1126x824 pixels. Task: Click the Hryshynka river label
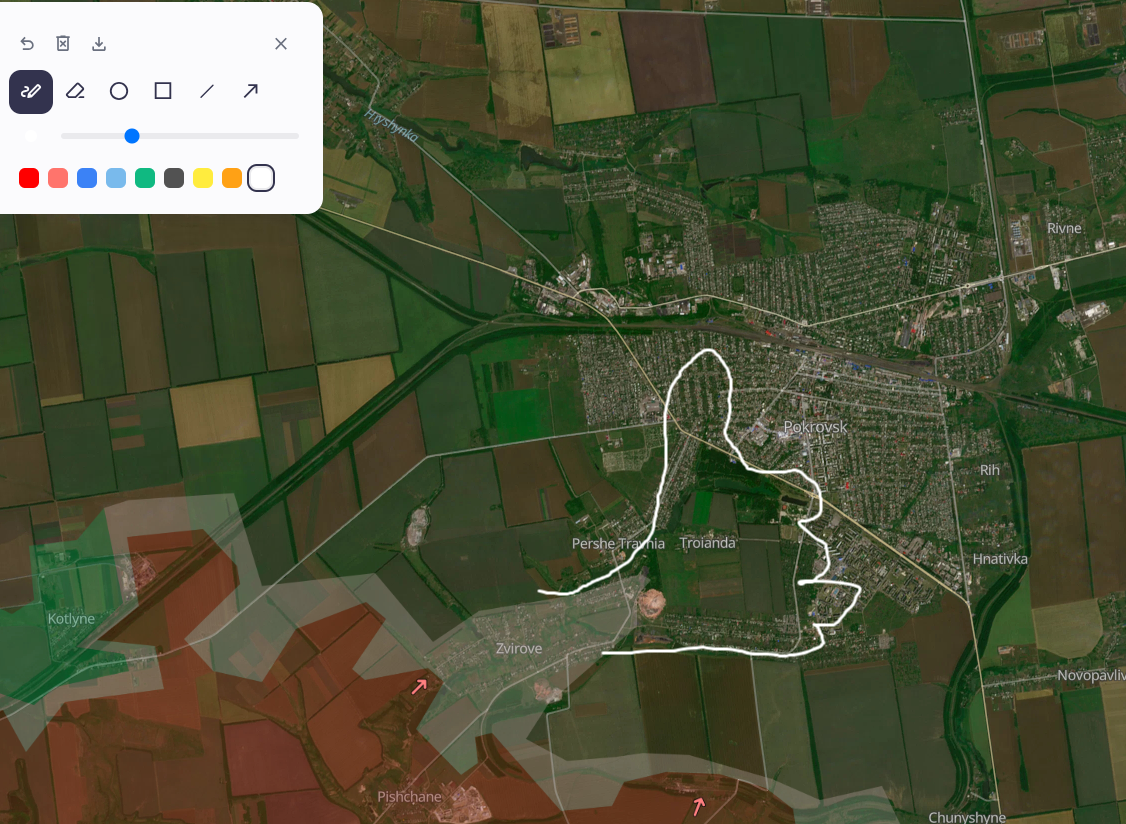(391, 125)
